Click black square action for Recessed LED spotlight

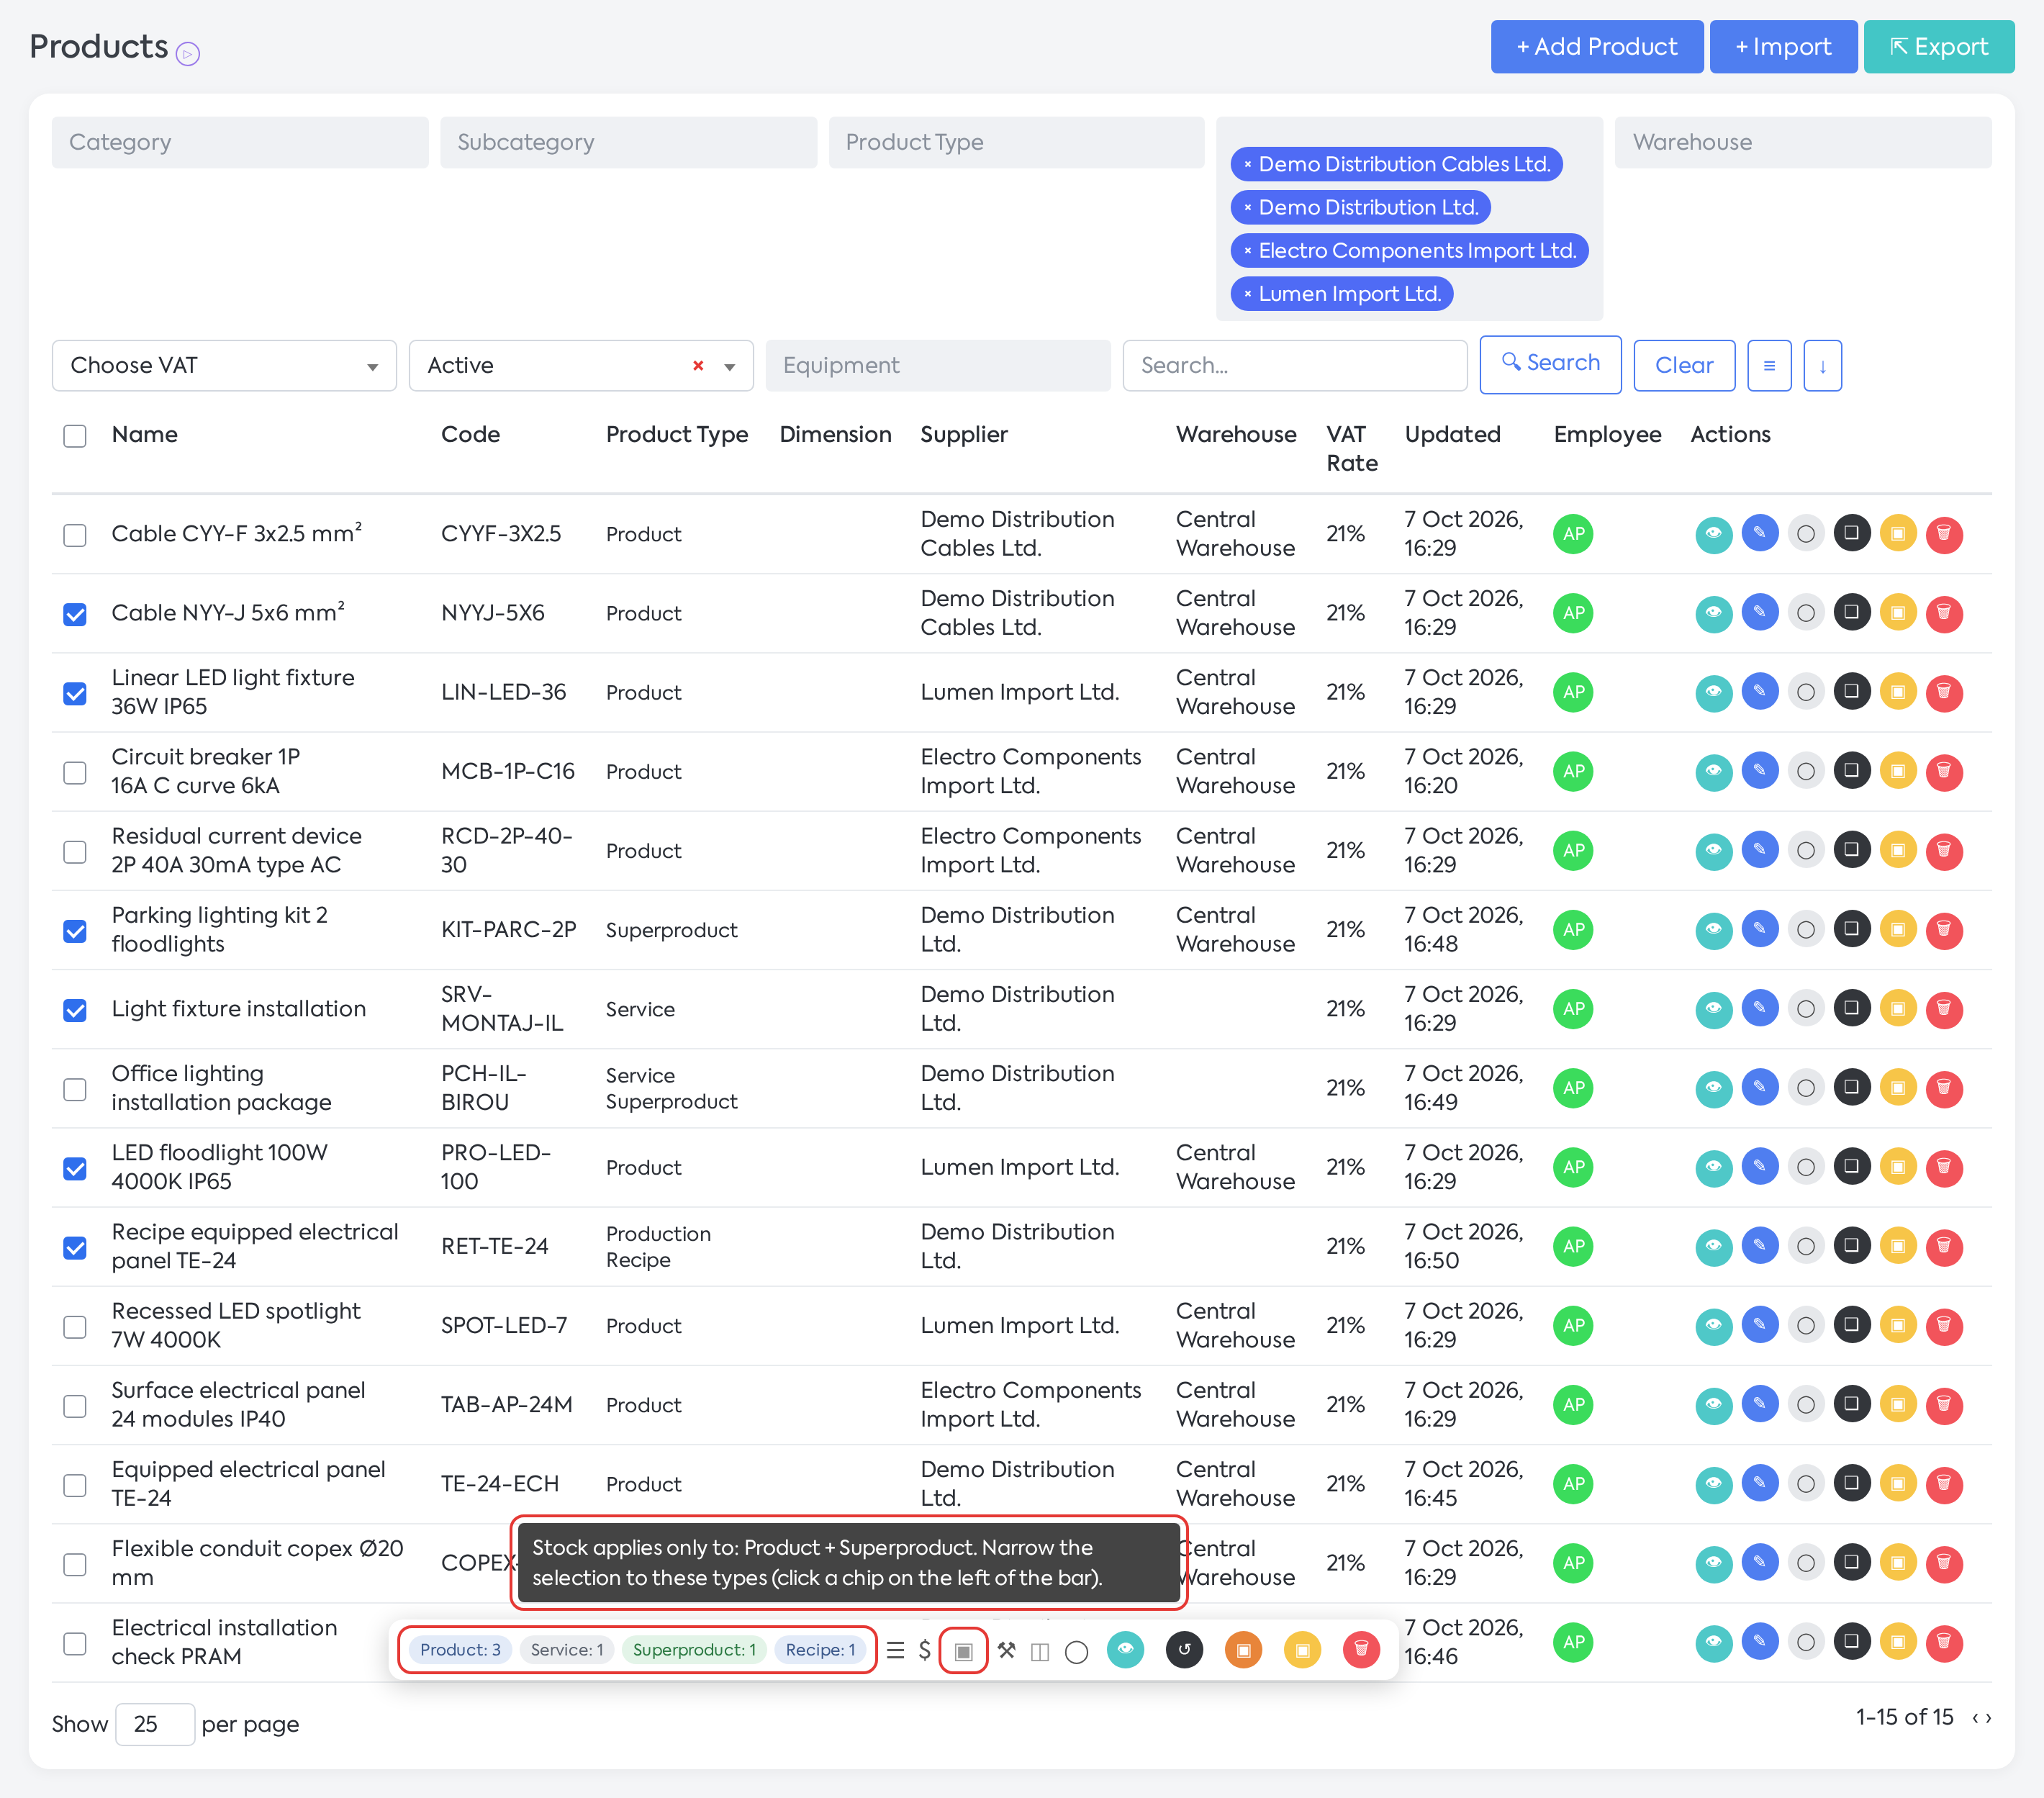(1852, 1325)
